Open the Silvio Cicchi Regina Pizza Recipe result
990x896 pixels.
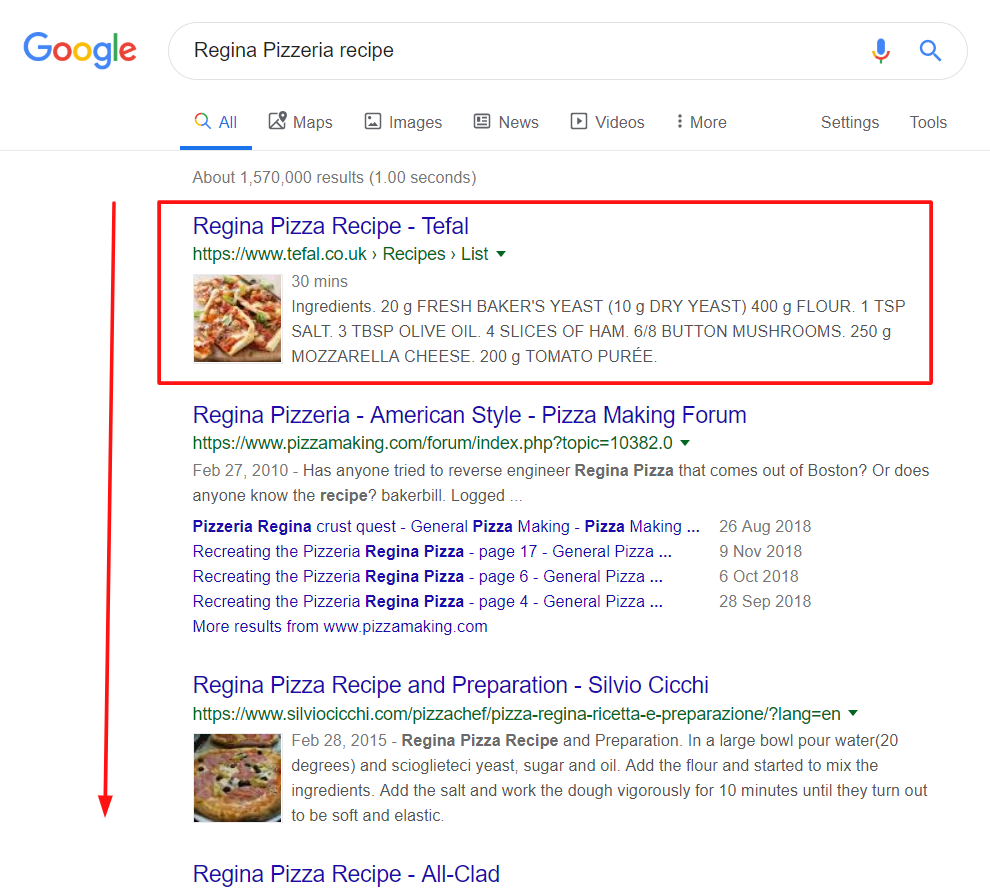[451, 685]
